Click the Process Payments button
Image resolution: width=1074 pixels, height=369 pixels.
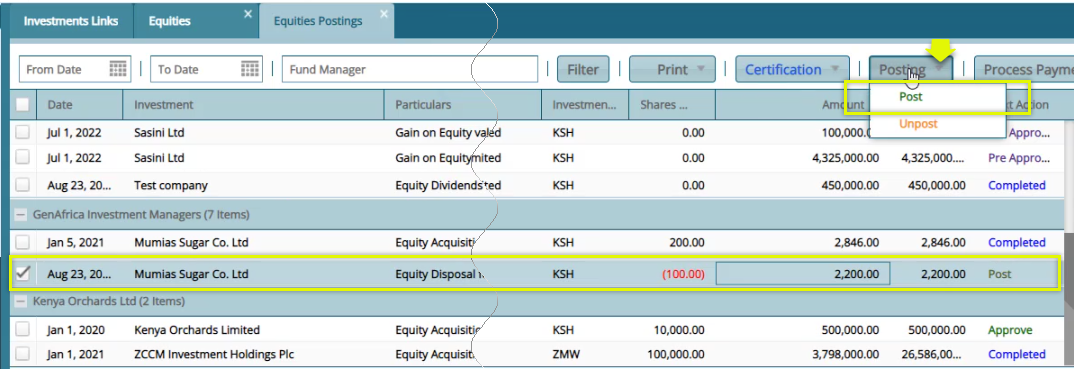point(1023,69)
